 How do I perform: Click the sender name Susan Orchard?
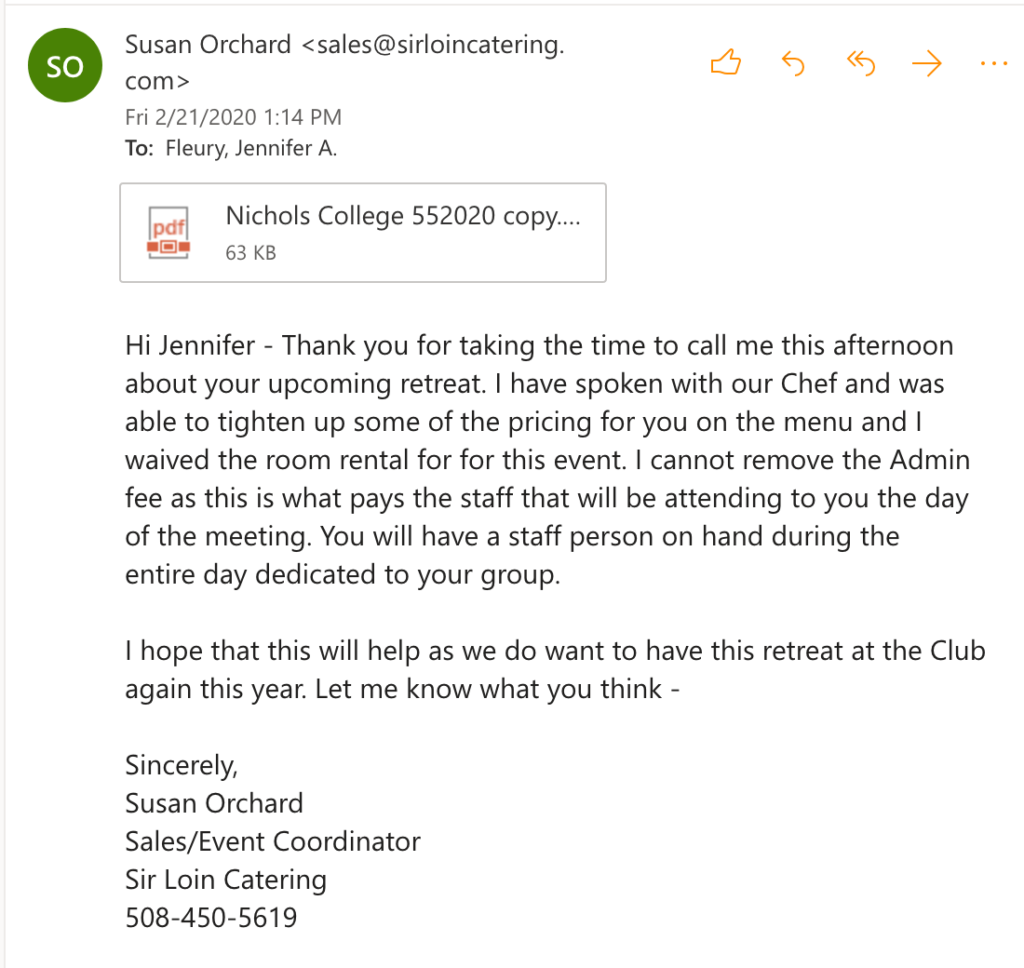pyautogui.click(x=208, y=45)
